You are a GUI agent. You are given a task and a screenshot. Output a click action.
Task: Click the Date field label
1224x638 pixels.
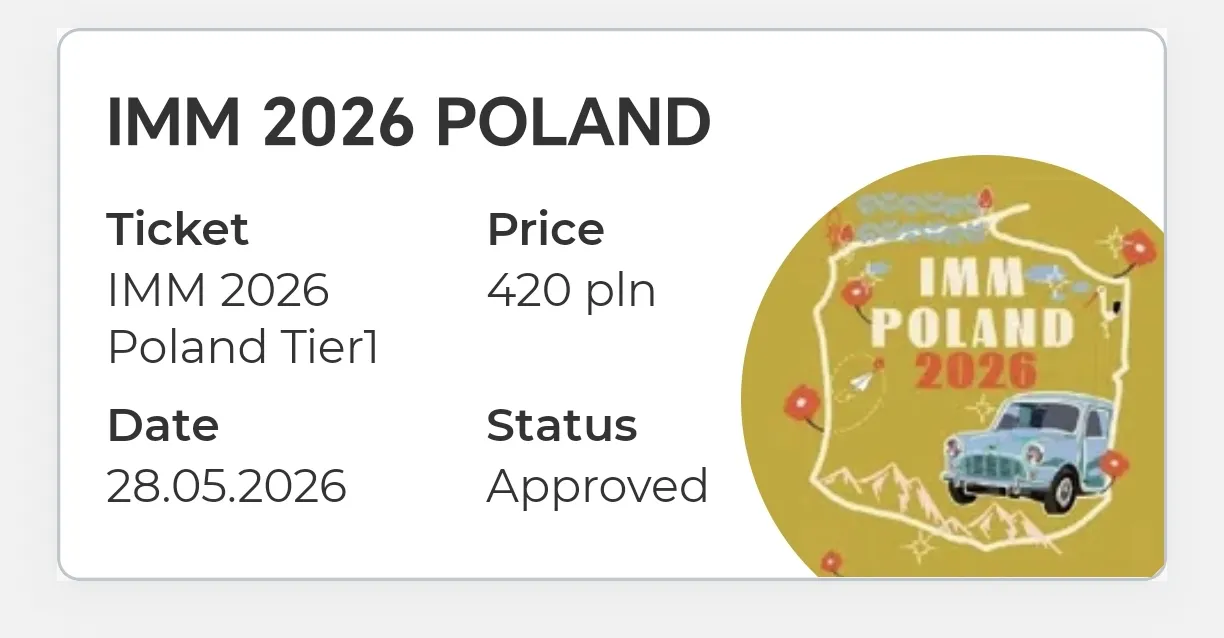[162, 425]
